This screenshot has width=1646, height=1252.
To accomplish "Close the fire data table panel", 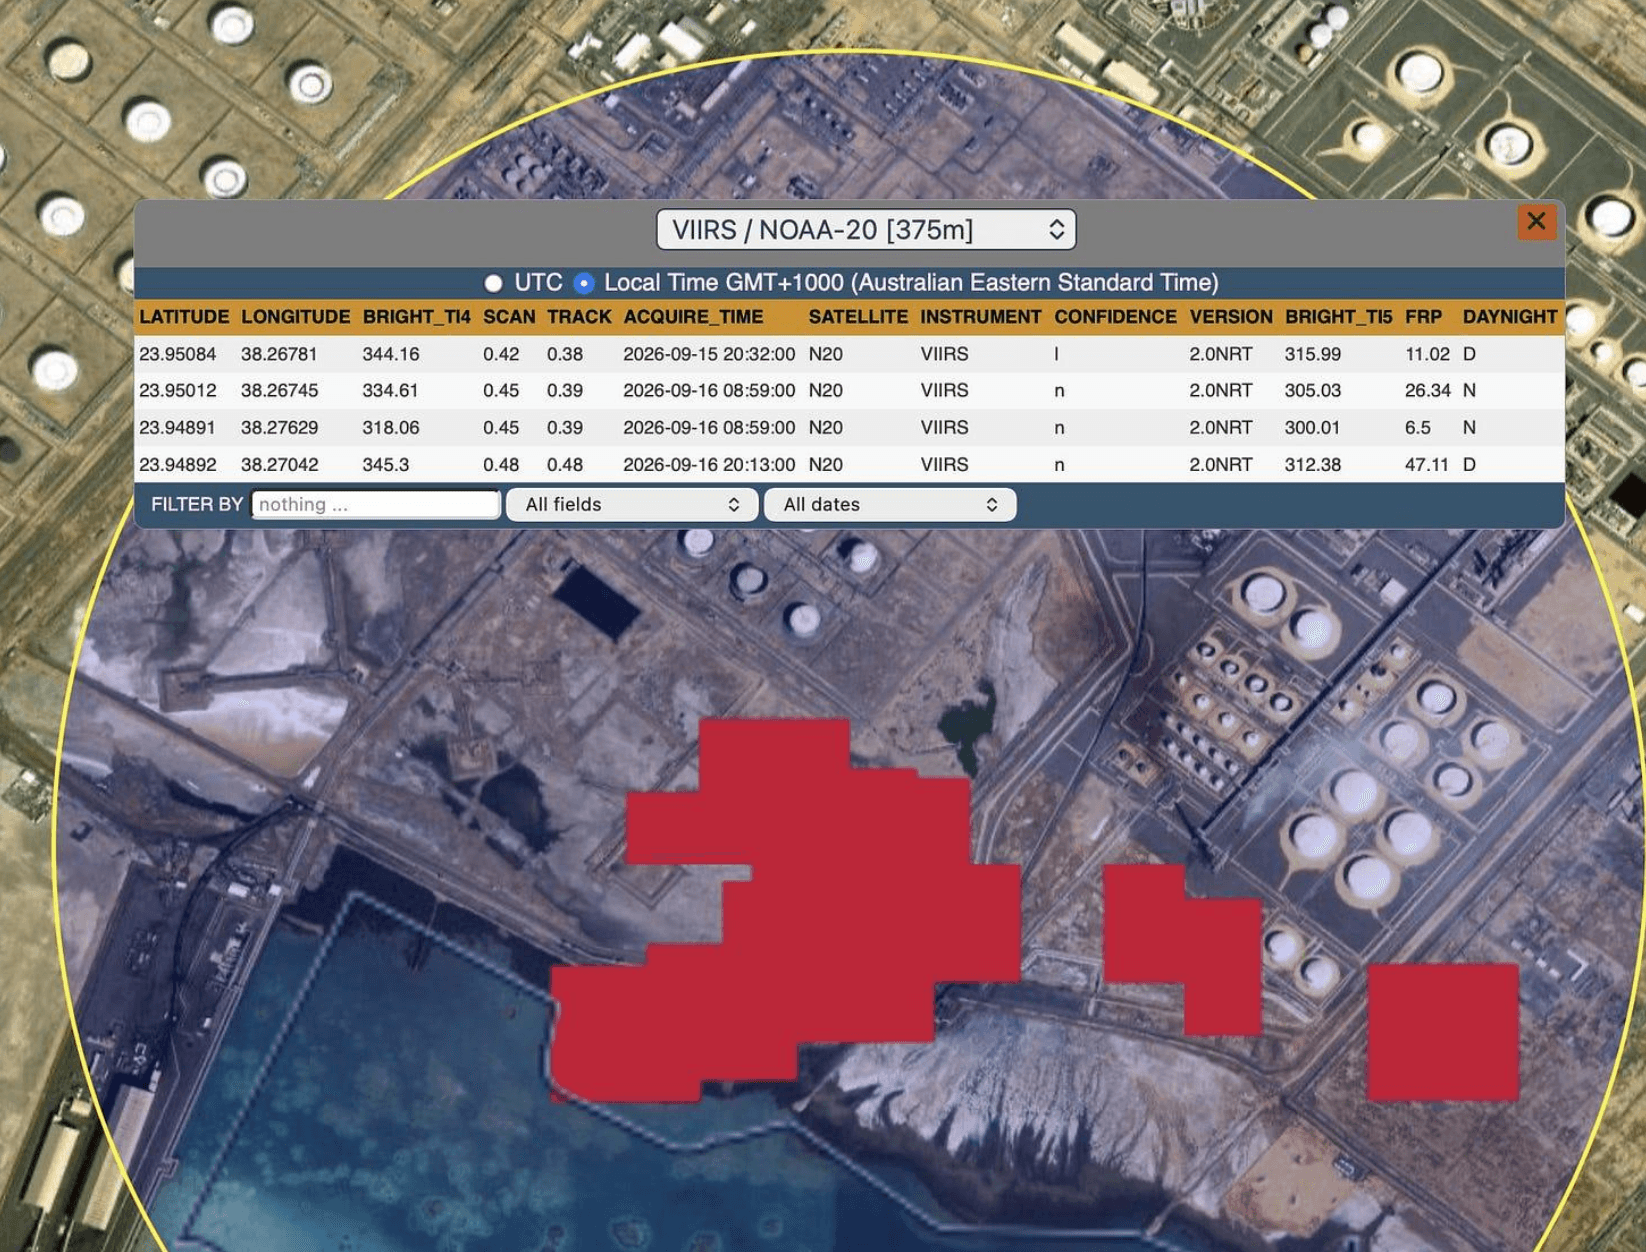I will (x=1536, y=221).
